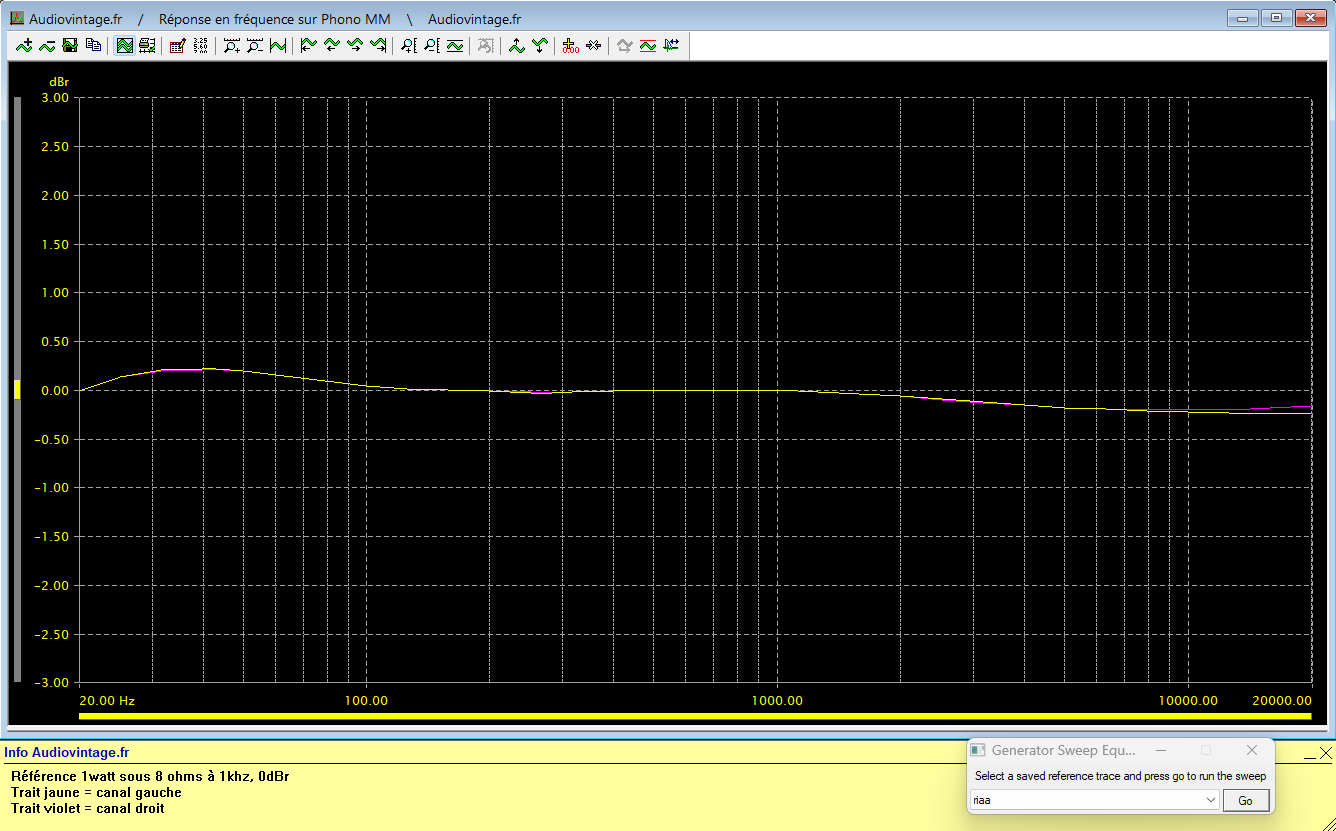Image resolution: width=1336 pixels, height=831 pixels.
Task: Click the autoscale trace icon between vertical bars
Action: 278,45
